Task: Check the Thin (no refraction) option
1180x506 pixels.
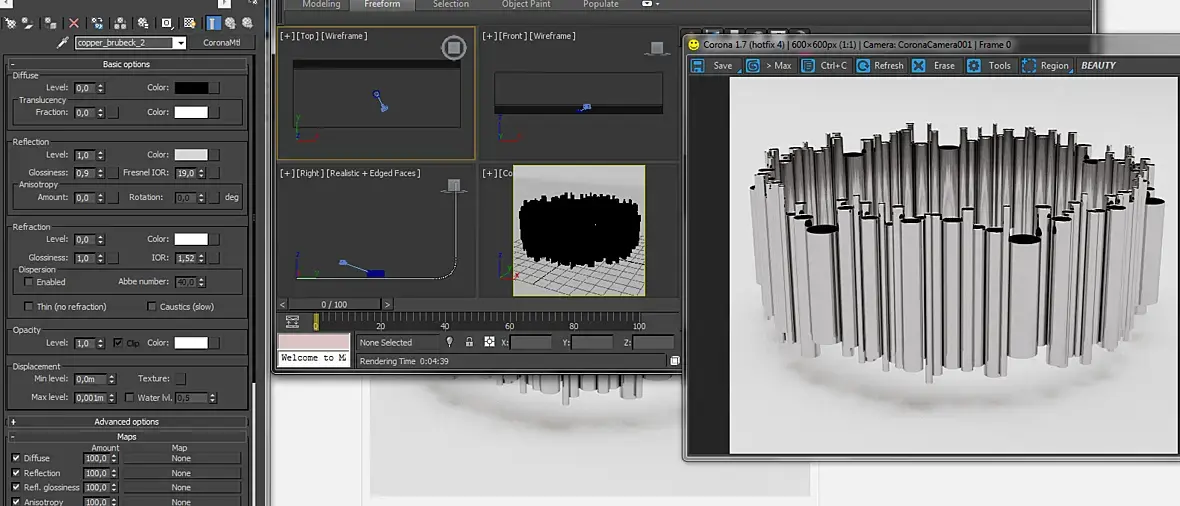Action: 29,307
